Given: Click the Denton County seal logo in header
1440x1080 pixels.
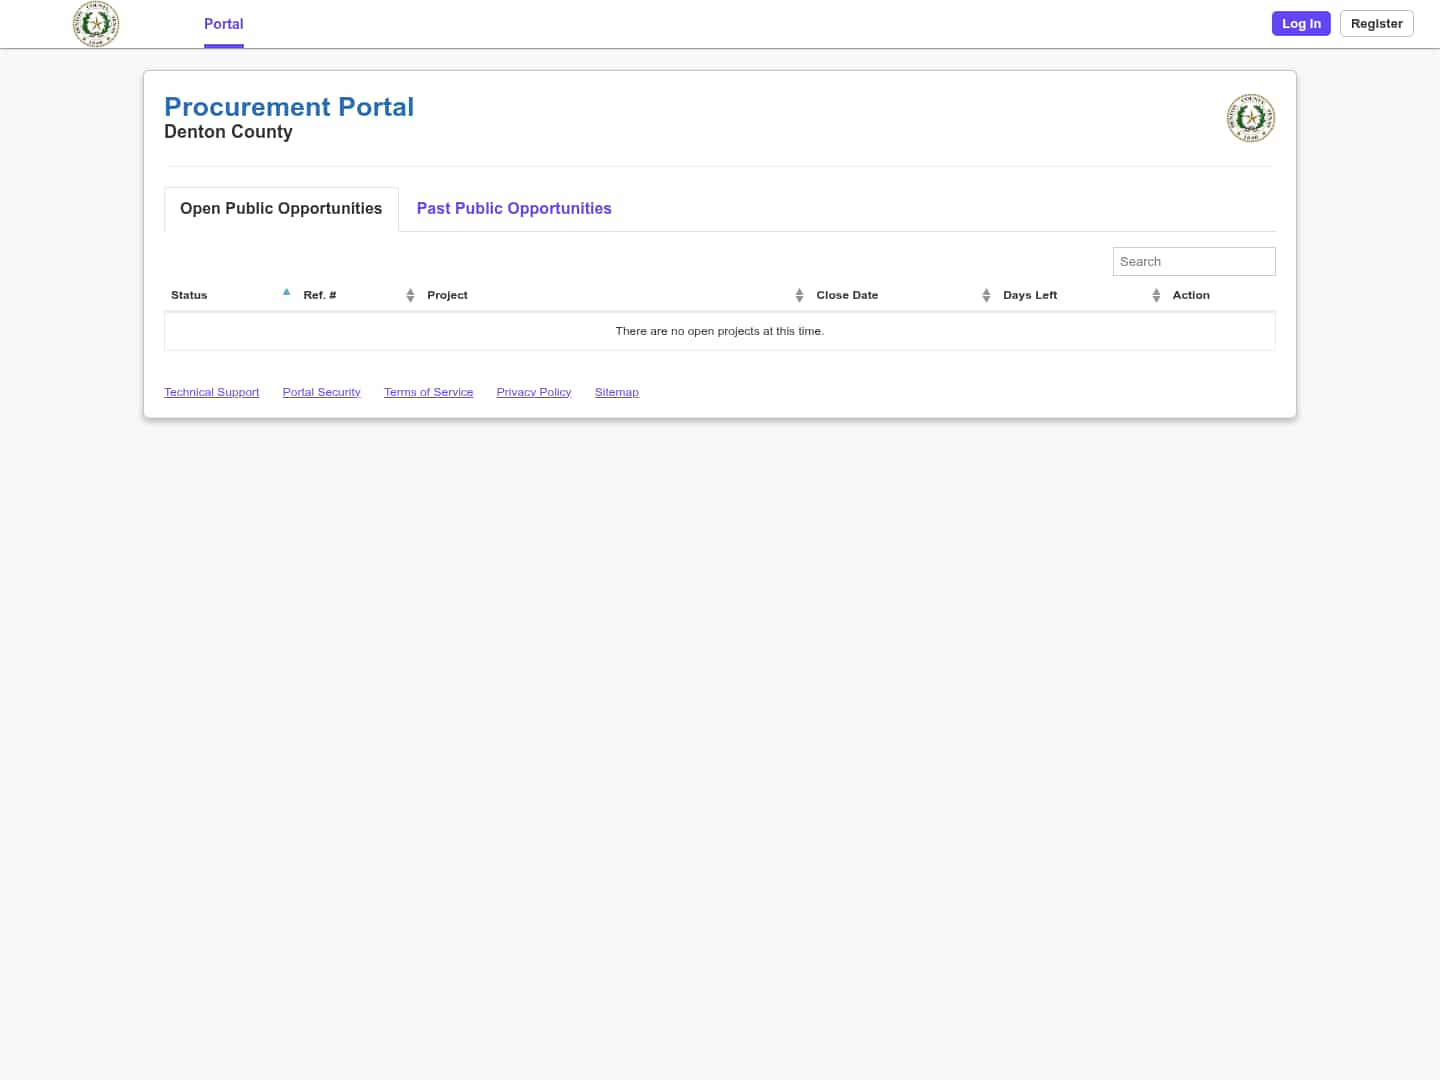Looking at the screenshot, I should pyautogui.click(x=96, y=24).
